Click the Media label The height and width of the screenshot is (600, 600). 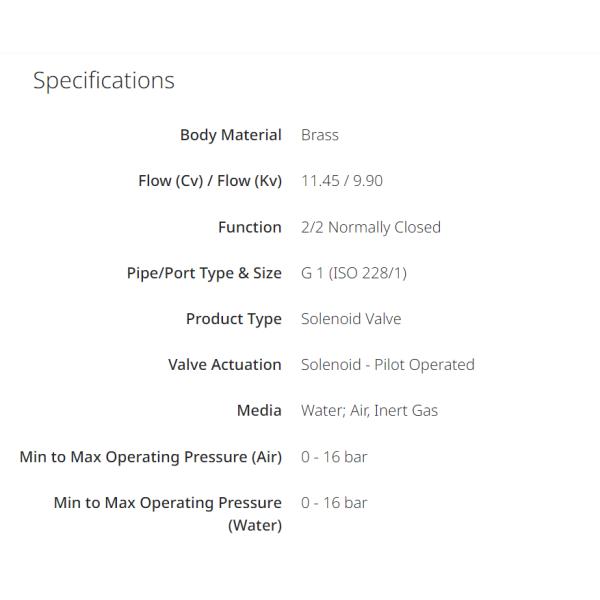pos(259,411)
